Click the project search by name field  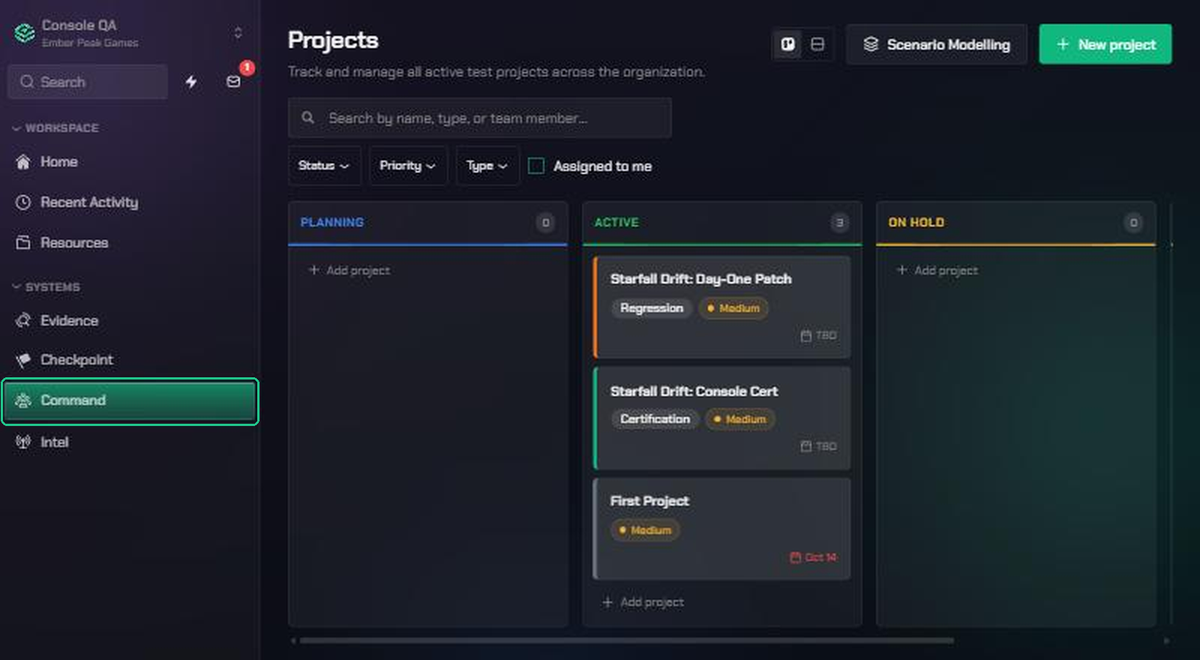tap(480, 118)
